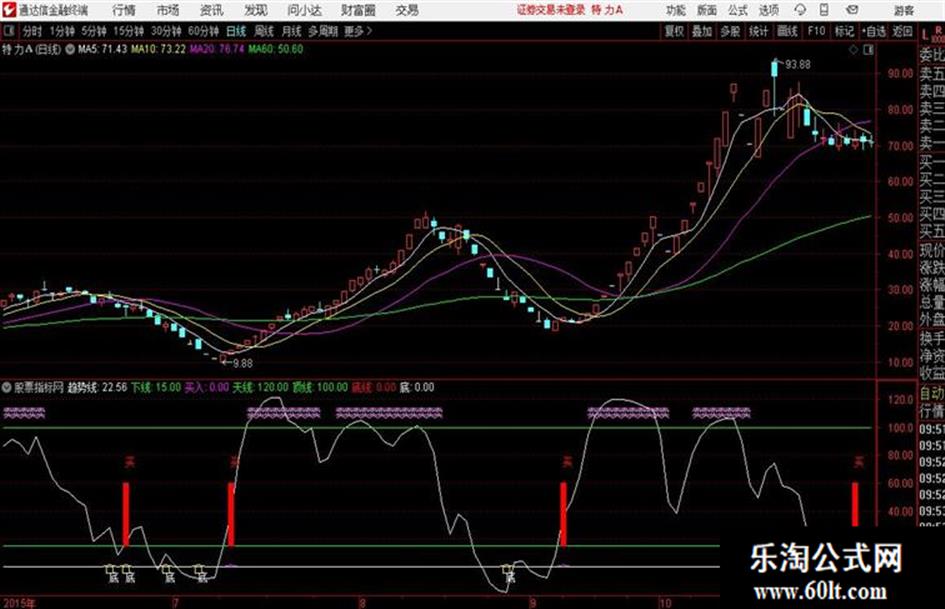Switch to 分时 period tab

[x=32, y=31]
